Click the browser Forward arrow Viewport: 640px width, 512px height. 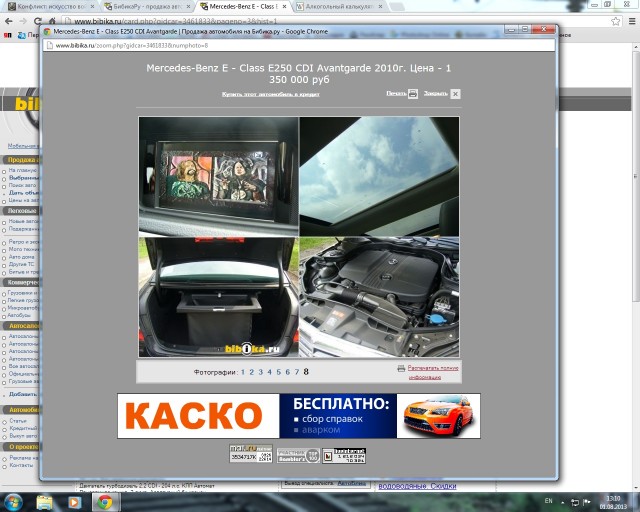pos(23,21)
